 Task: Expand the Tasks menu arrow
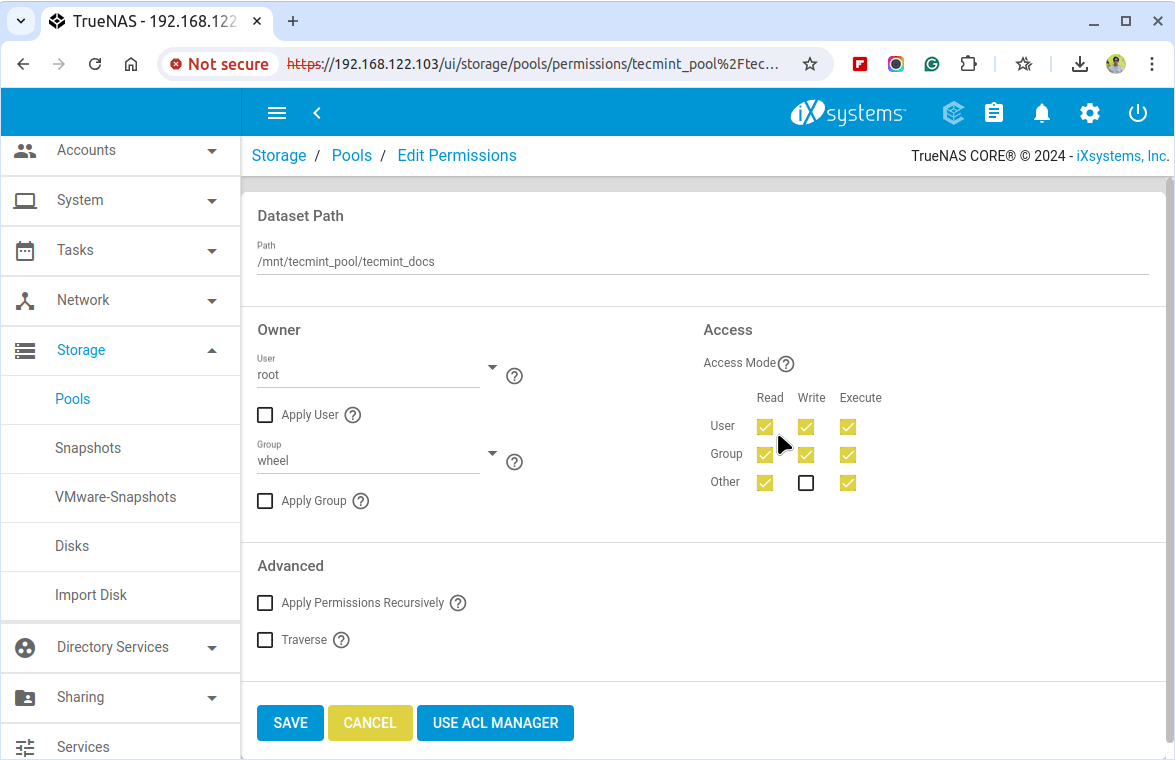(212, 251)
